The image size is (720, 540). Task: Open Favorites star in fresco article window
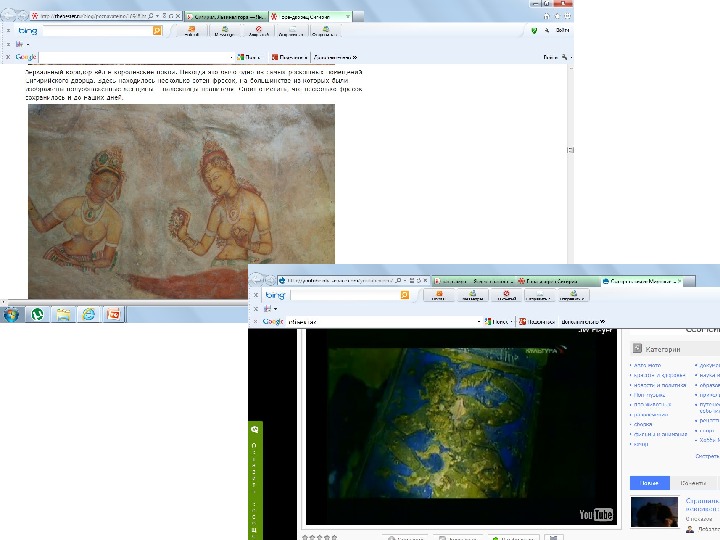[x=557, y=16]
